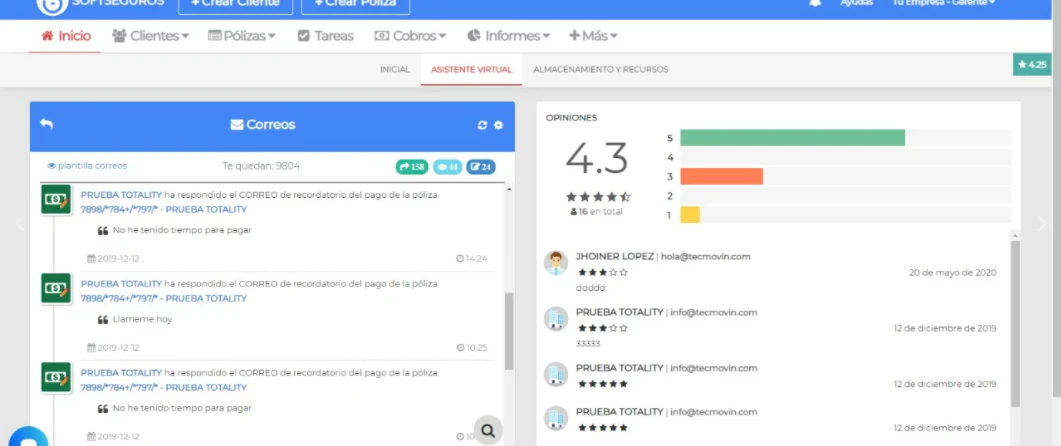Select the ASISTENTE VIRTUAL tab

coord(472,69)
